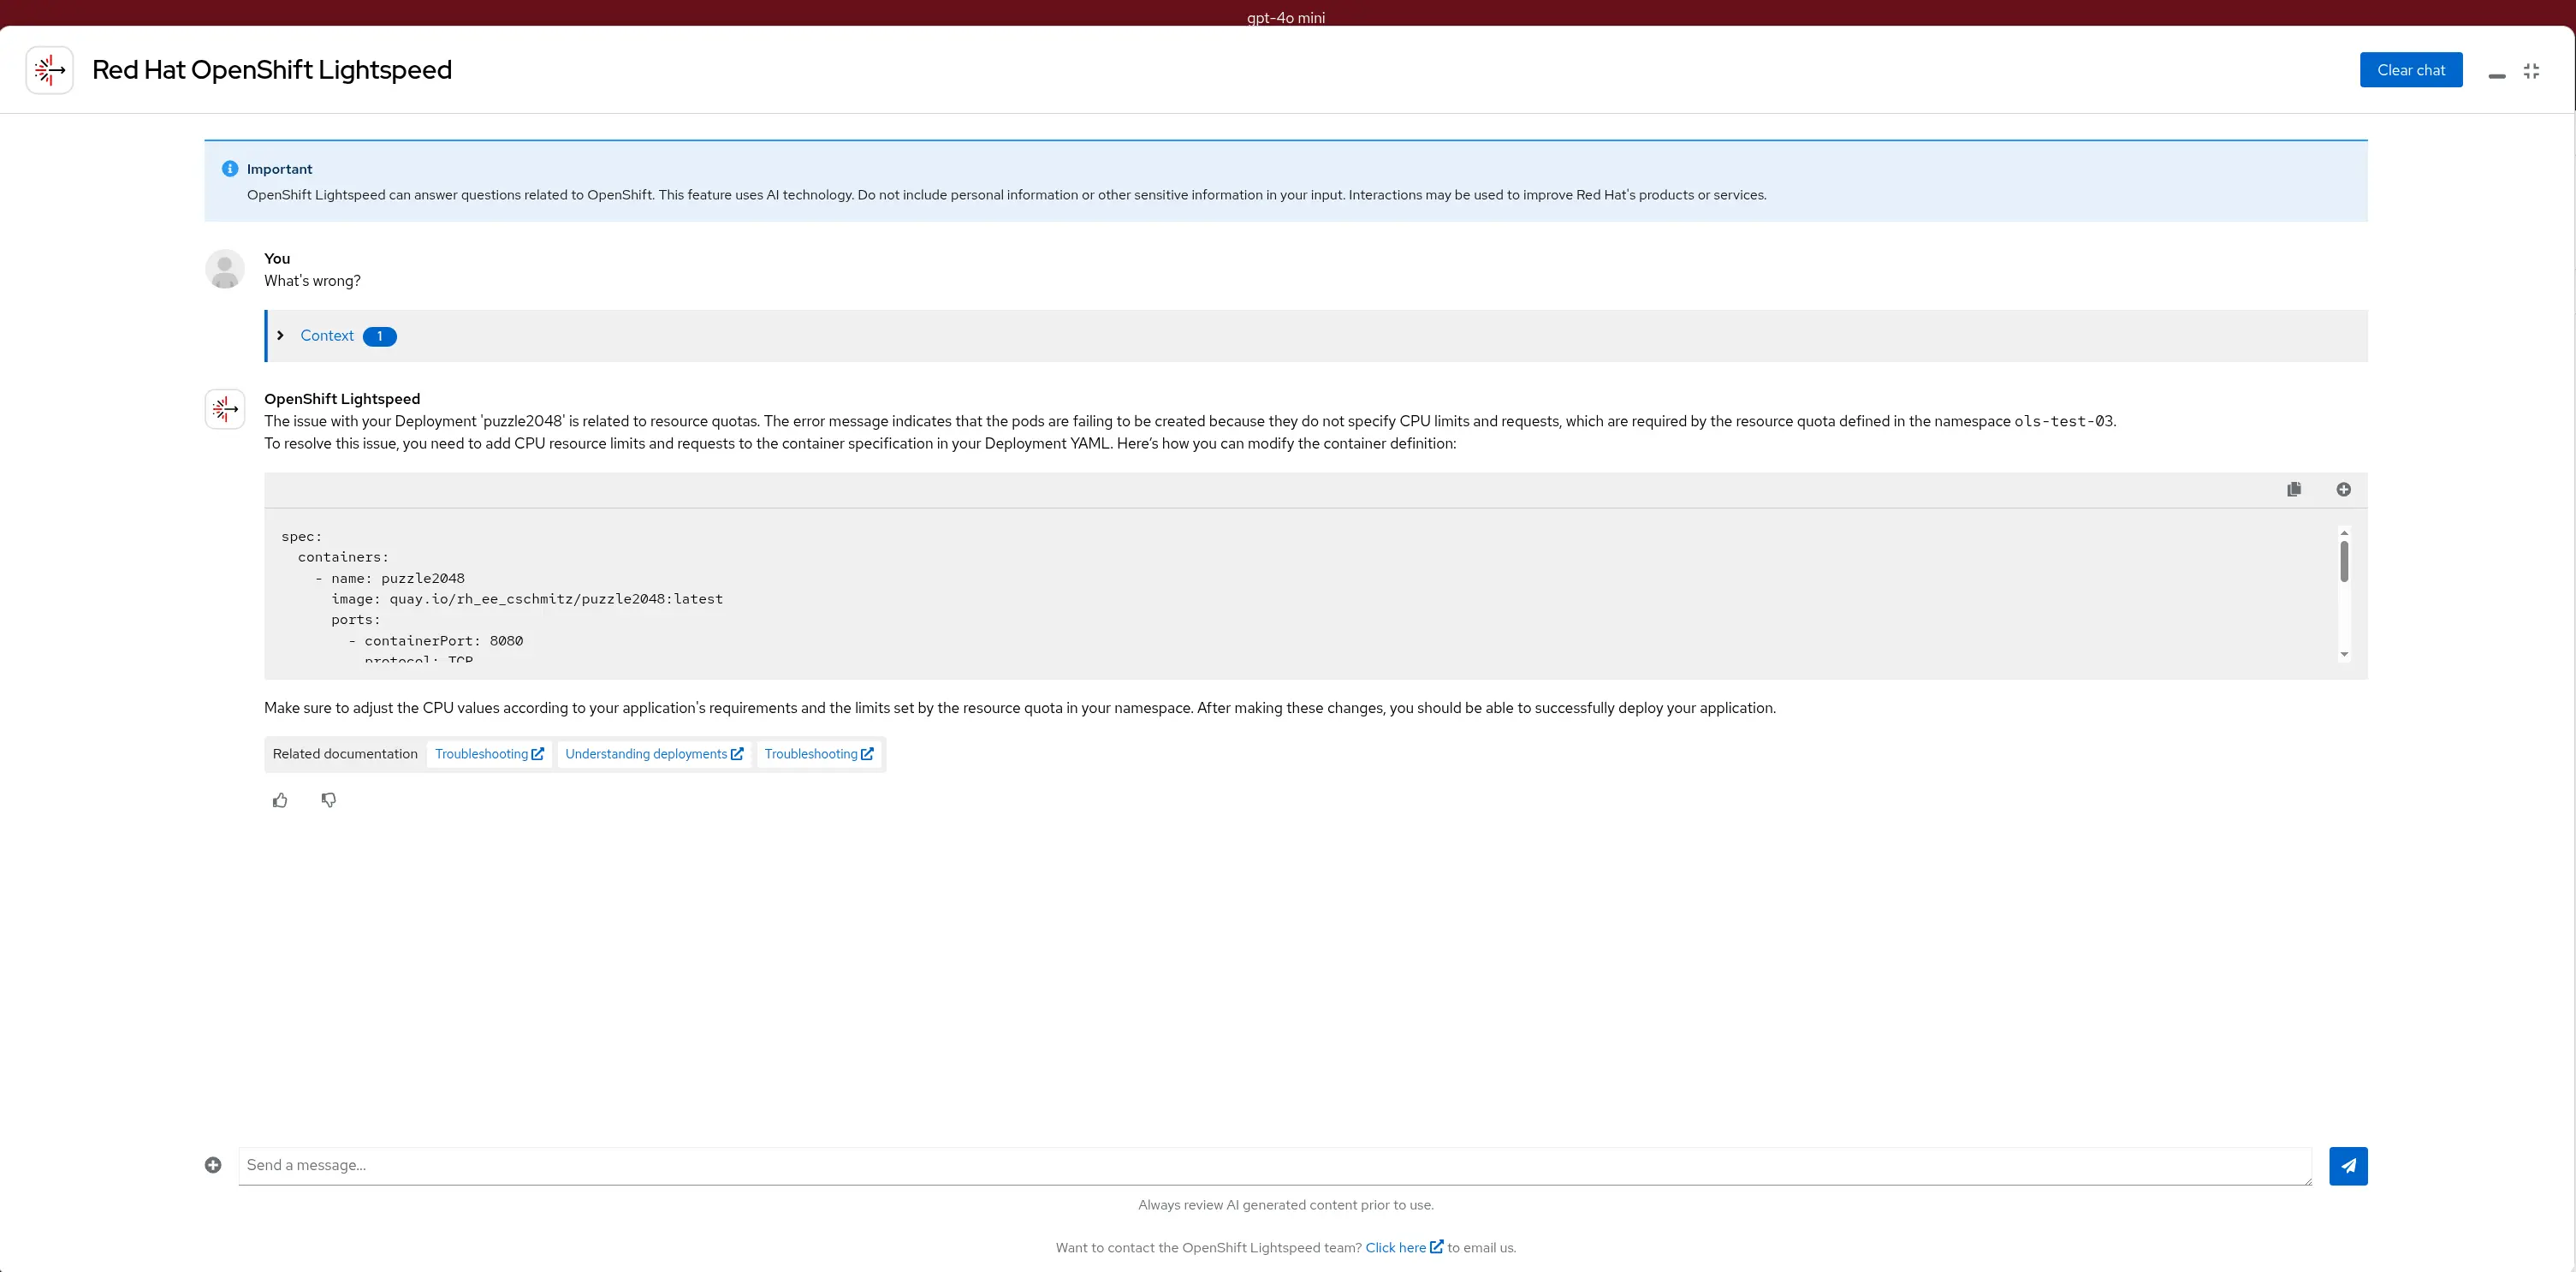Click the user avatar next to You
Image resolution: width=2576 pixels, height=1272 pixels.
[x=225, y=269]
